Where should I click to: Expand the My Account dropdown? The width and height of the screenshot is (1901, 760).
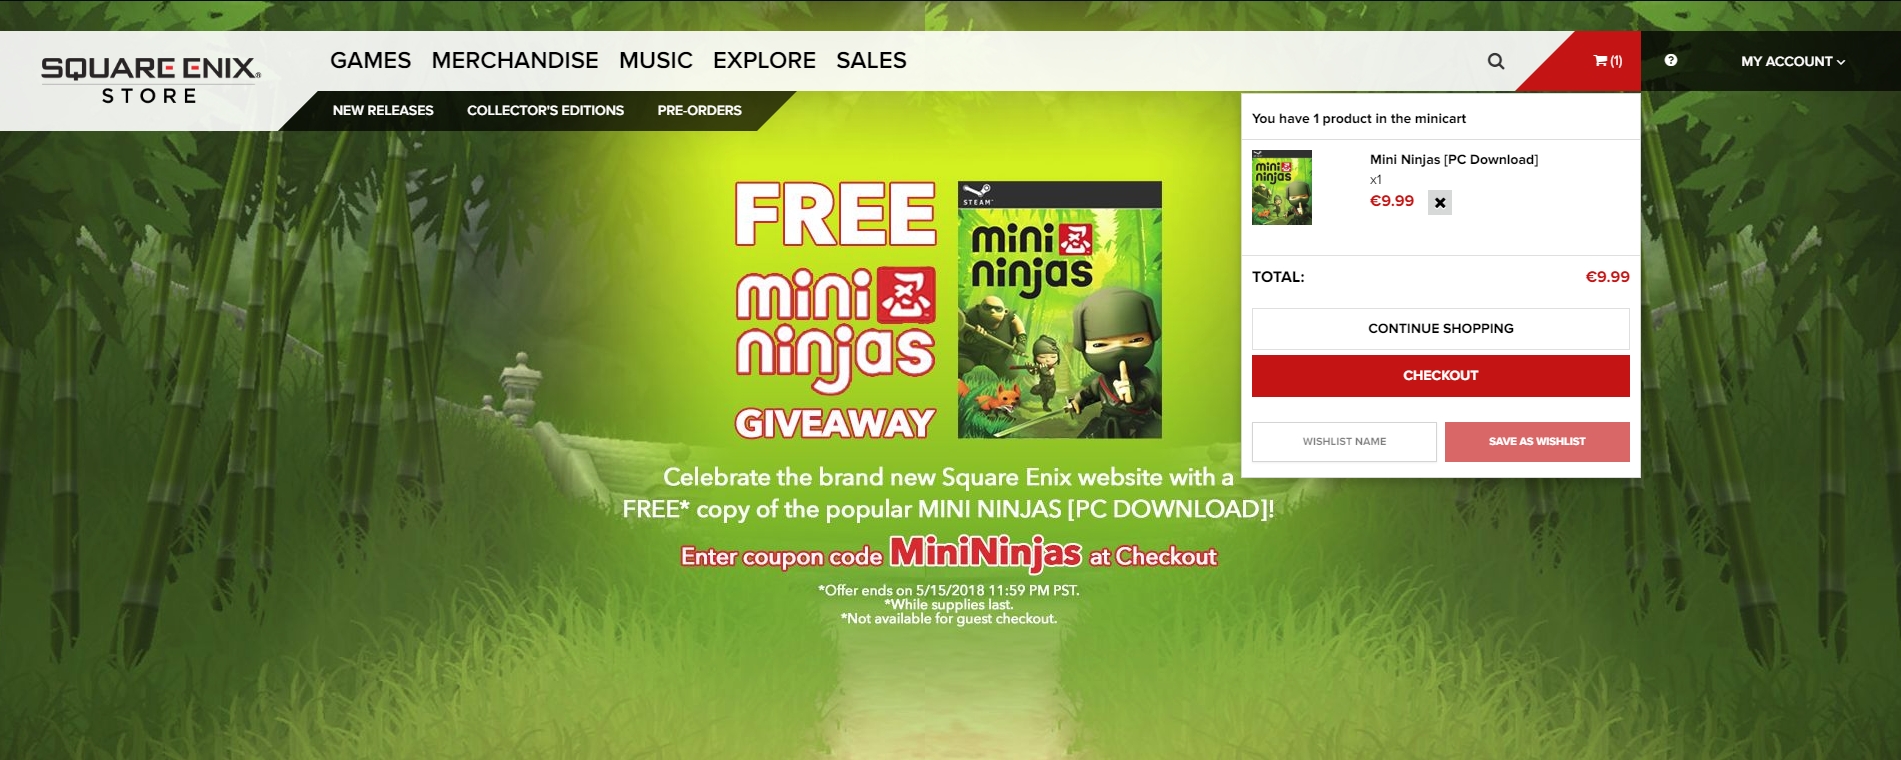point(1792,61)
